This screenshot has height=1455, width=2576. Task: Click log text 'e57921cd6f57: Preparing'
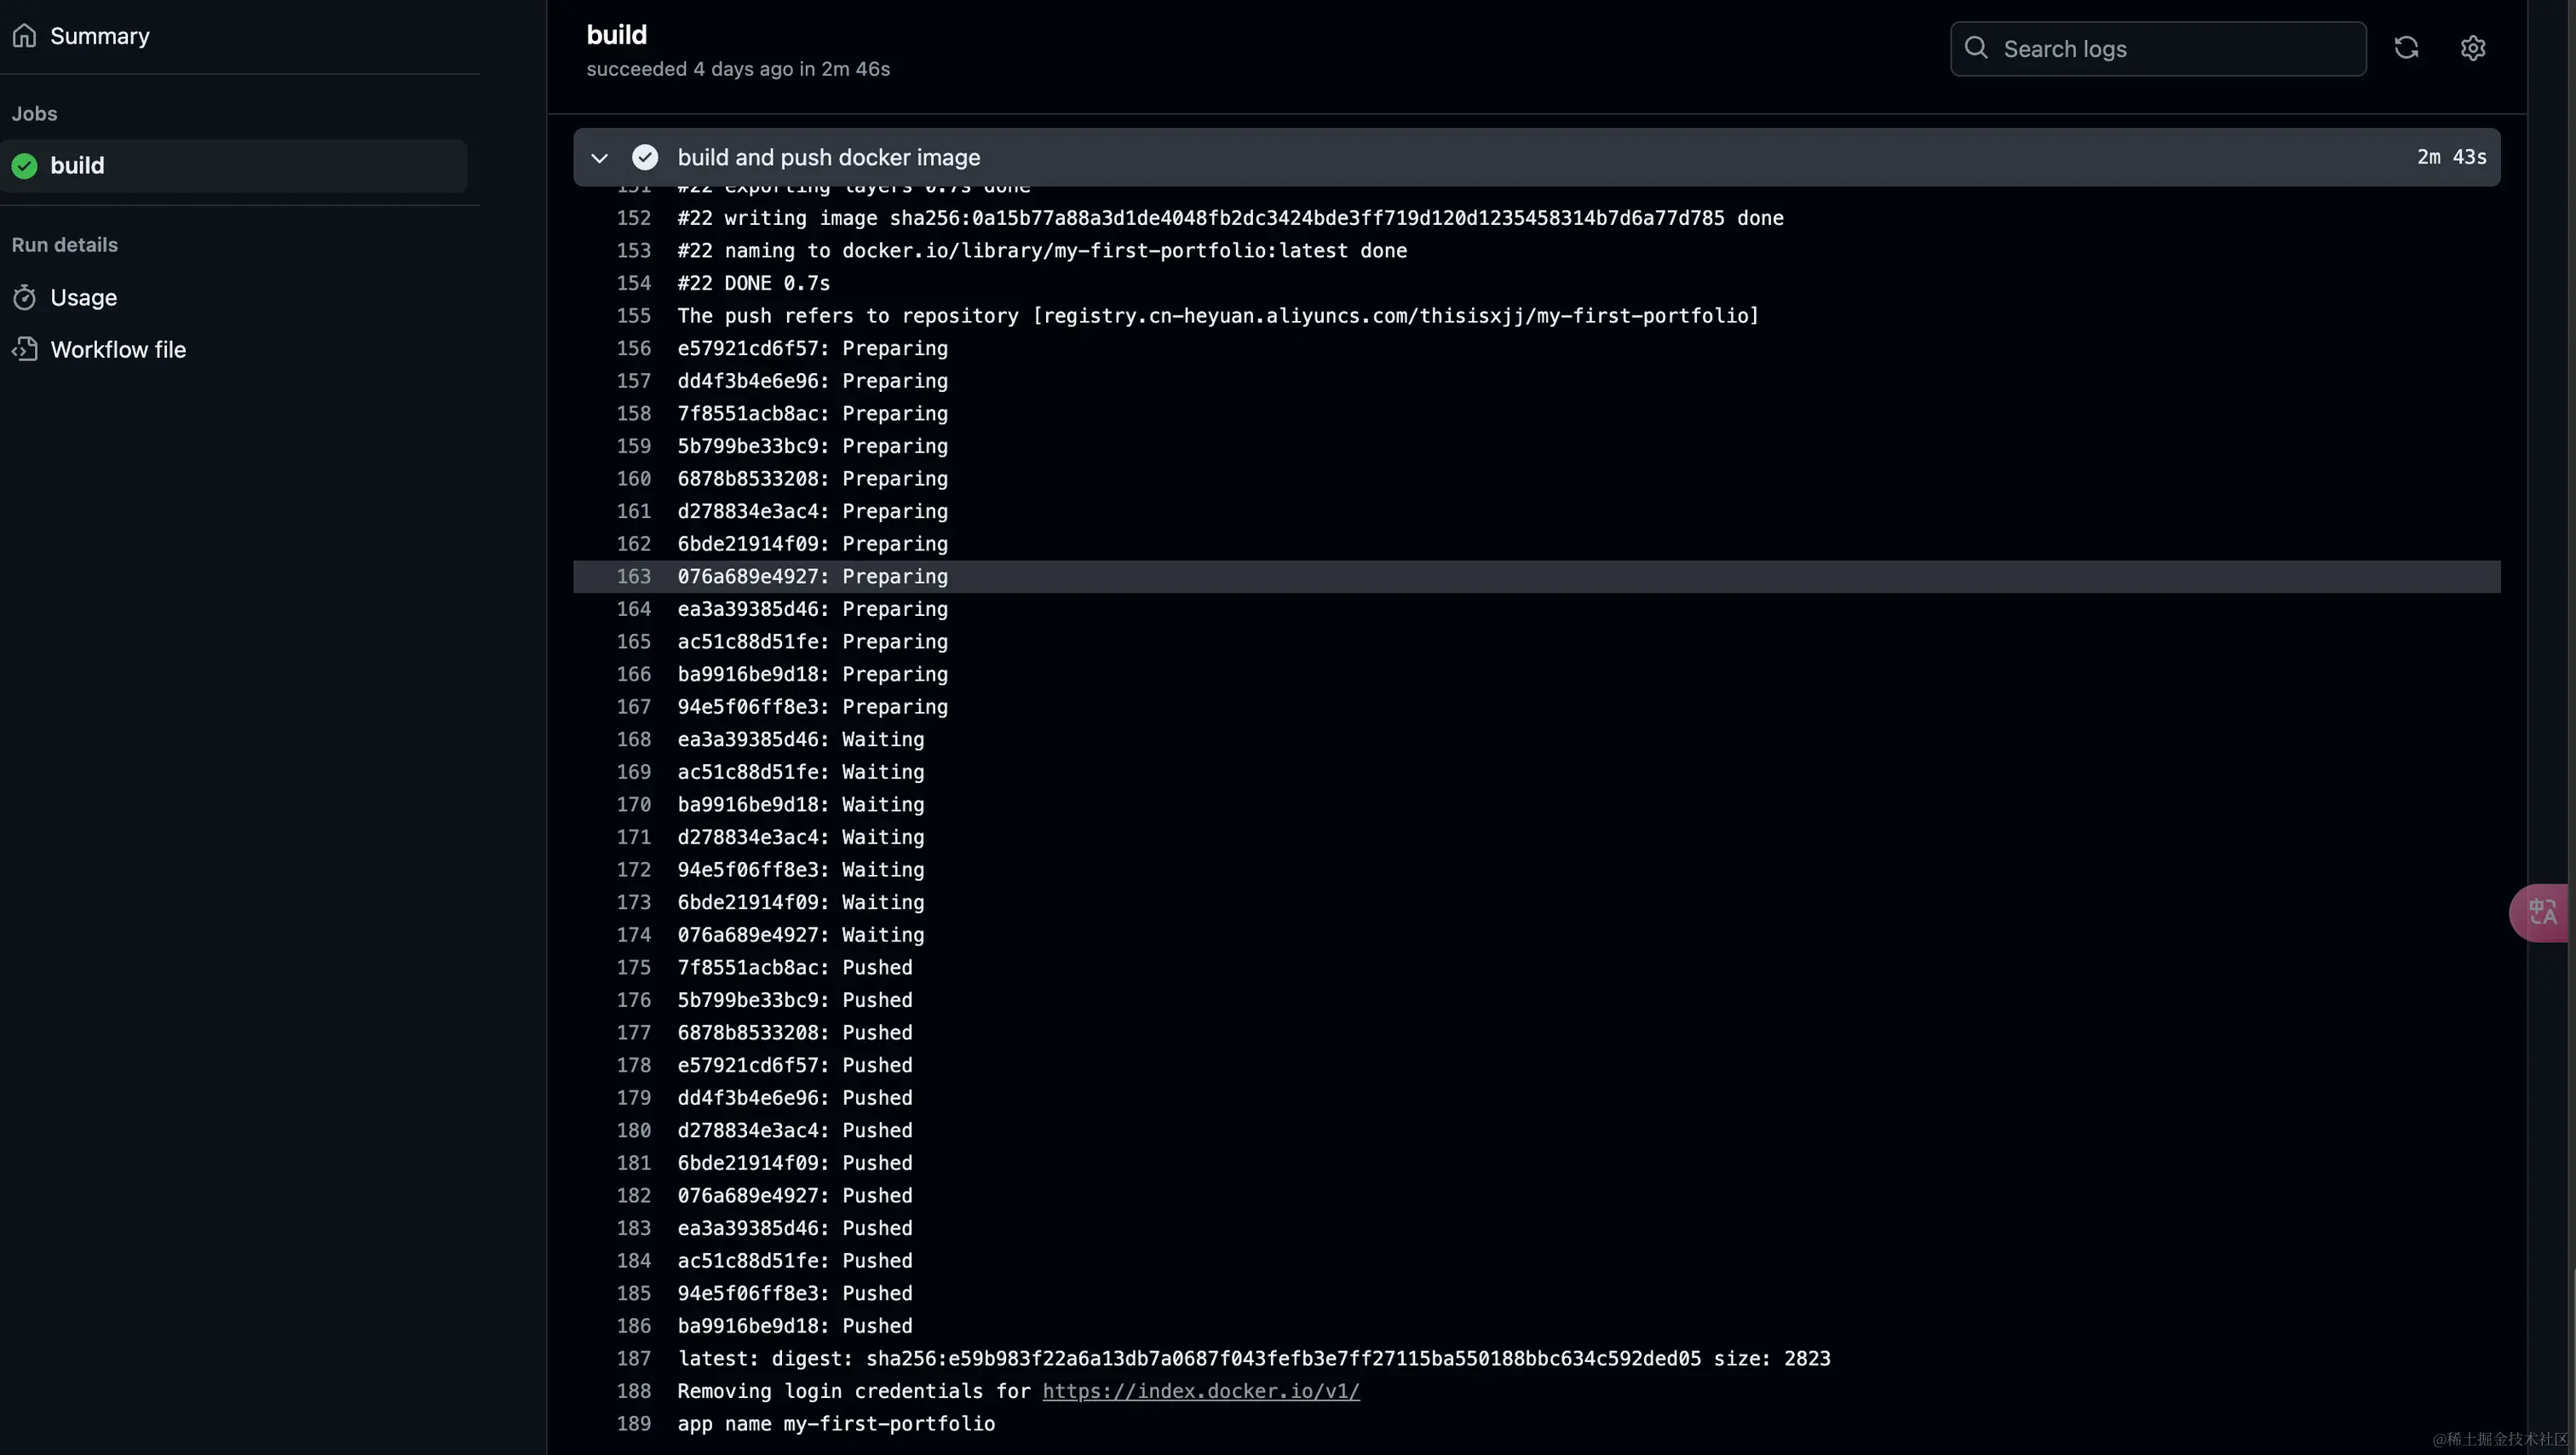[x=813, y=349]
